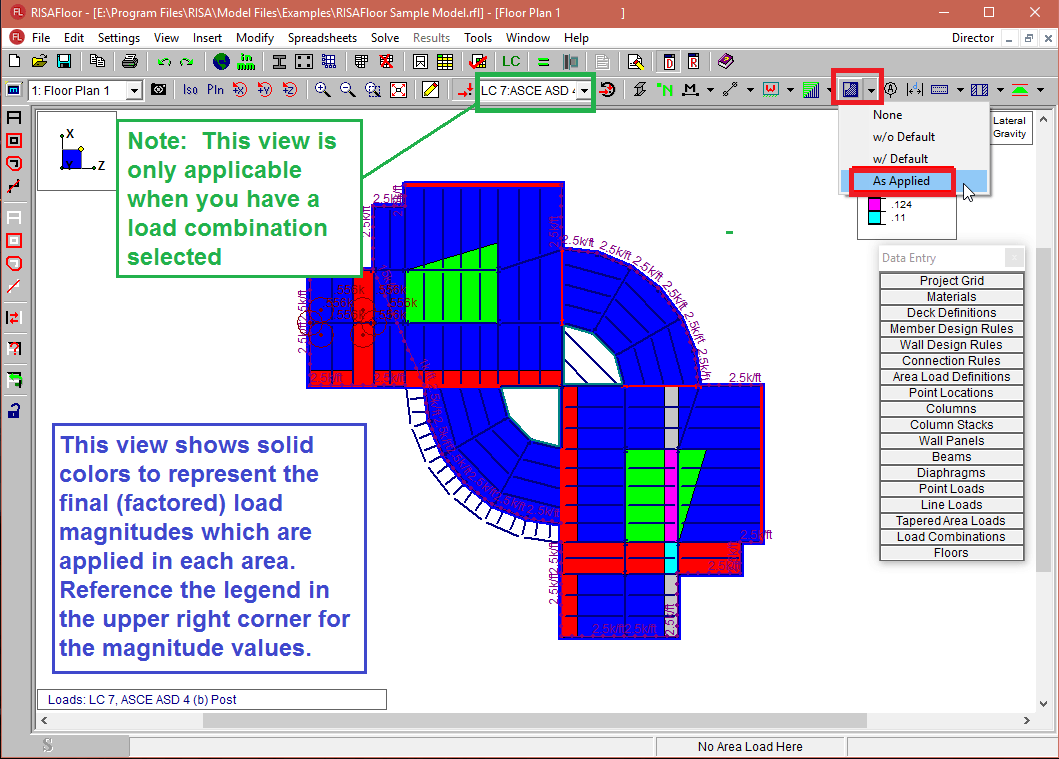1059x759 pixels.
Task: Open Load Combinations in Data Entry panel
Action: tap(951, 537)
